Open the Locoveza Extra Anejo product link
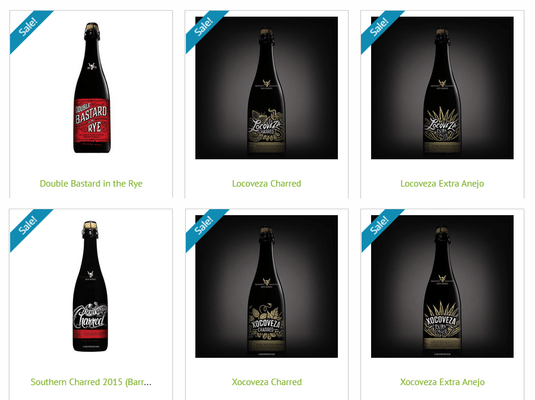This screenshot has width=535, height=400. pos(442,184)
